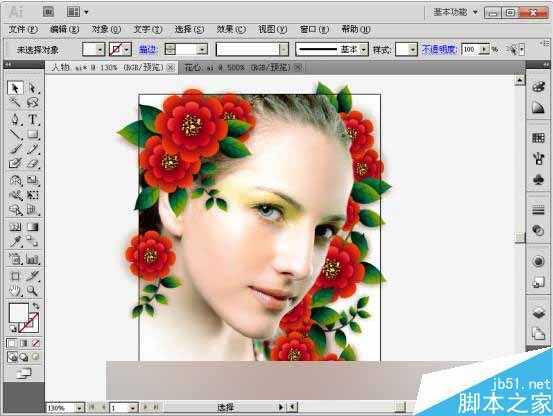Viewport: 553px width, 416px height.
Task: Select the Eraser tool
Action: pos(32,163)
